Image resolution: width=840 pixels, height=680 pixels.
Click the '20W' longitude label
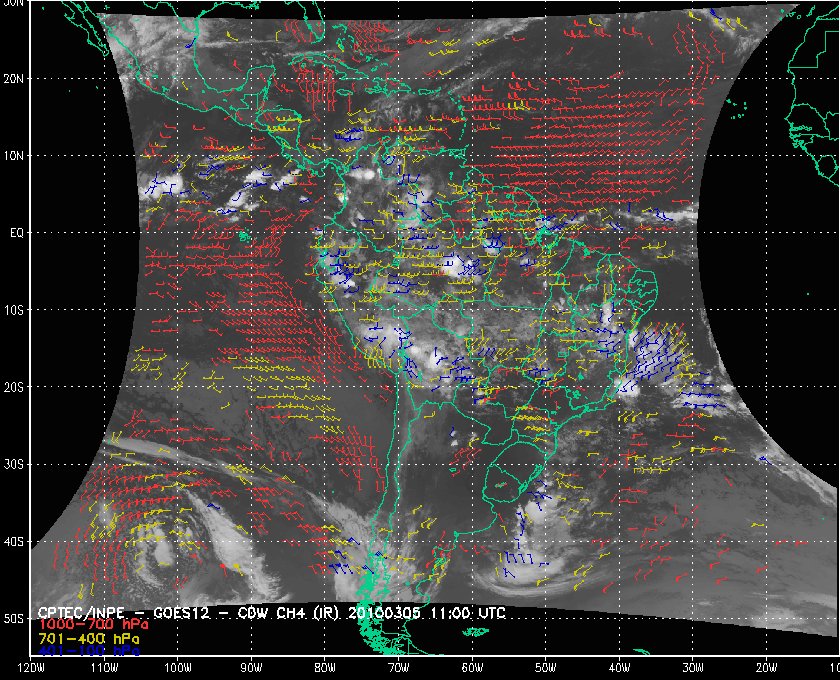[x=767, y=668]
